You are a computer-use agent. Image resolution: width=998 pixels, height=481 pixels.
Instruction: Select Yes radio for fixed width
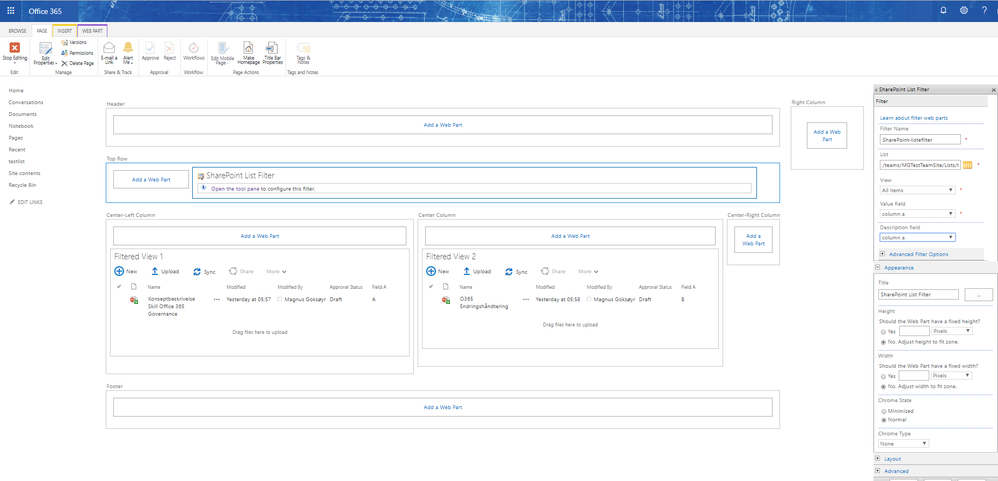coord(883,376)
